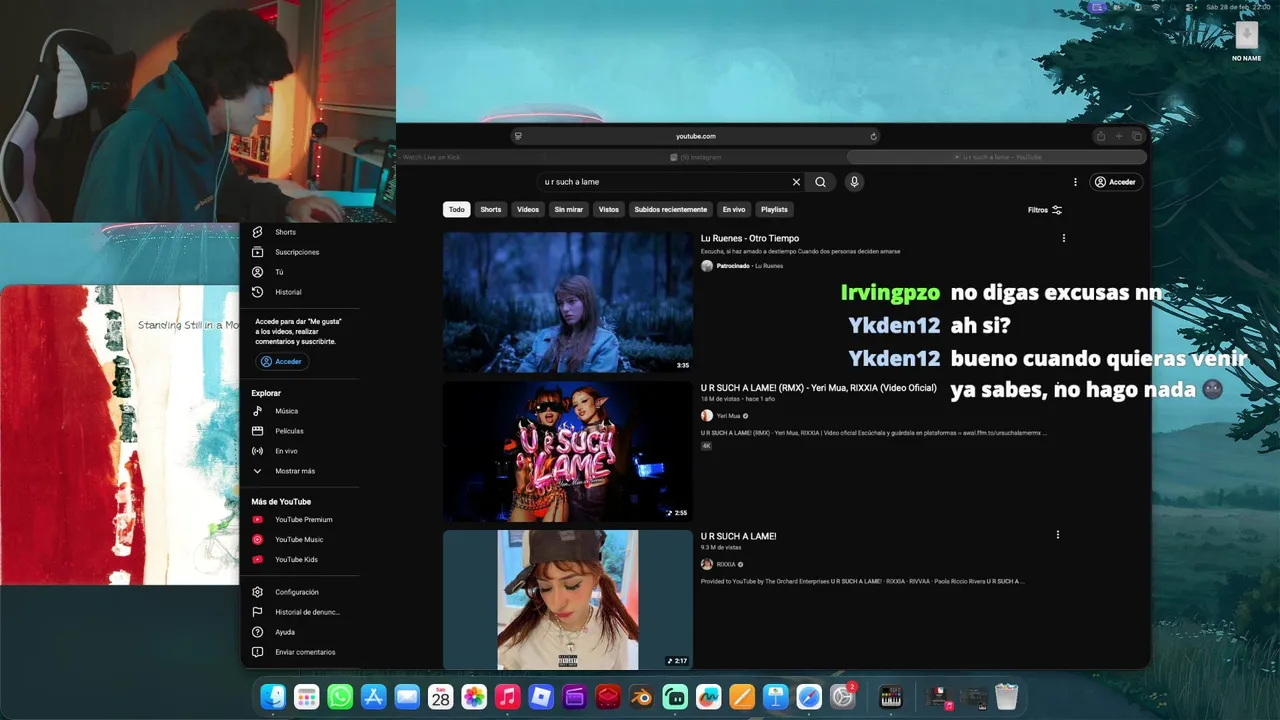The height and width of the screenshot is (720, 1280).
Task: Open a new Safari tab with plus icon
Action: pyautogui.click(x=1119, y=136)
